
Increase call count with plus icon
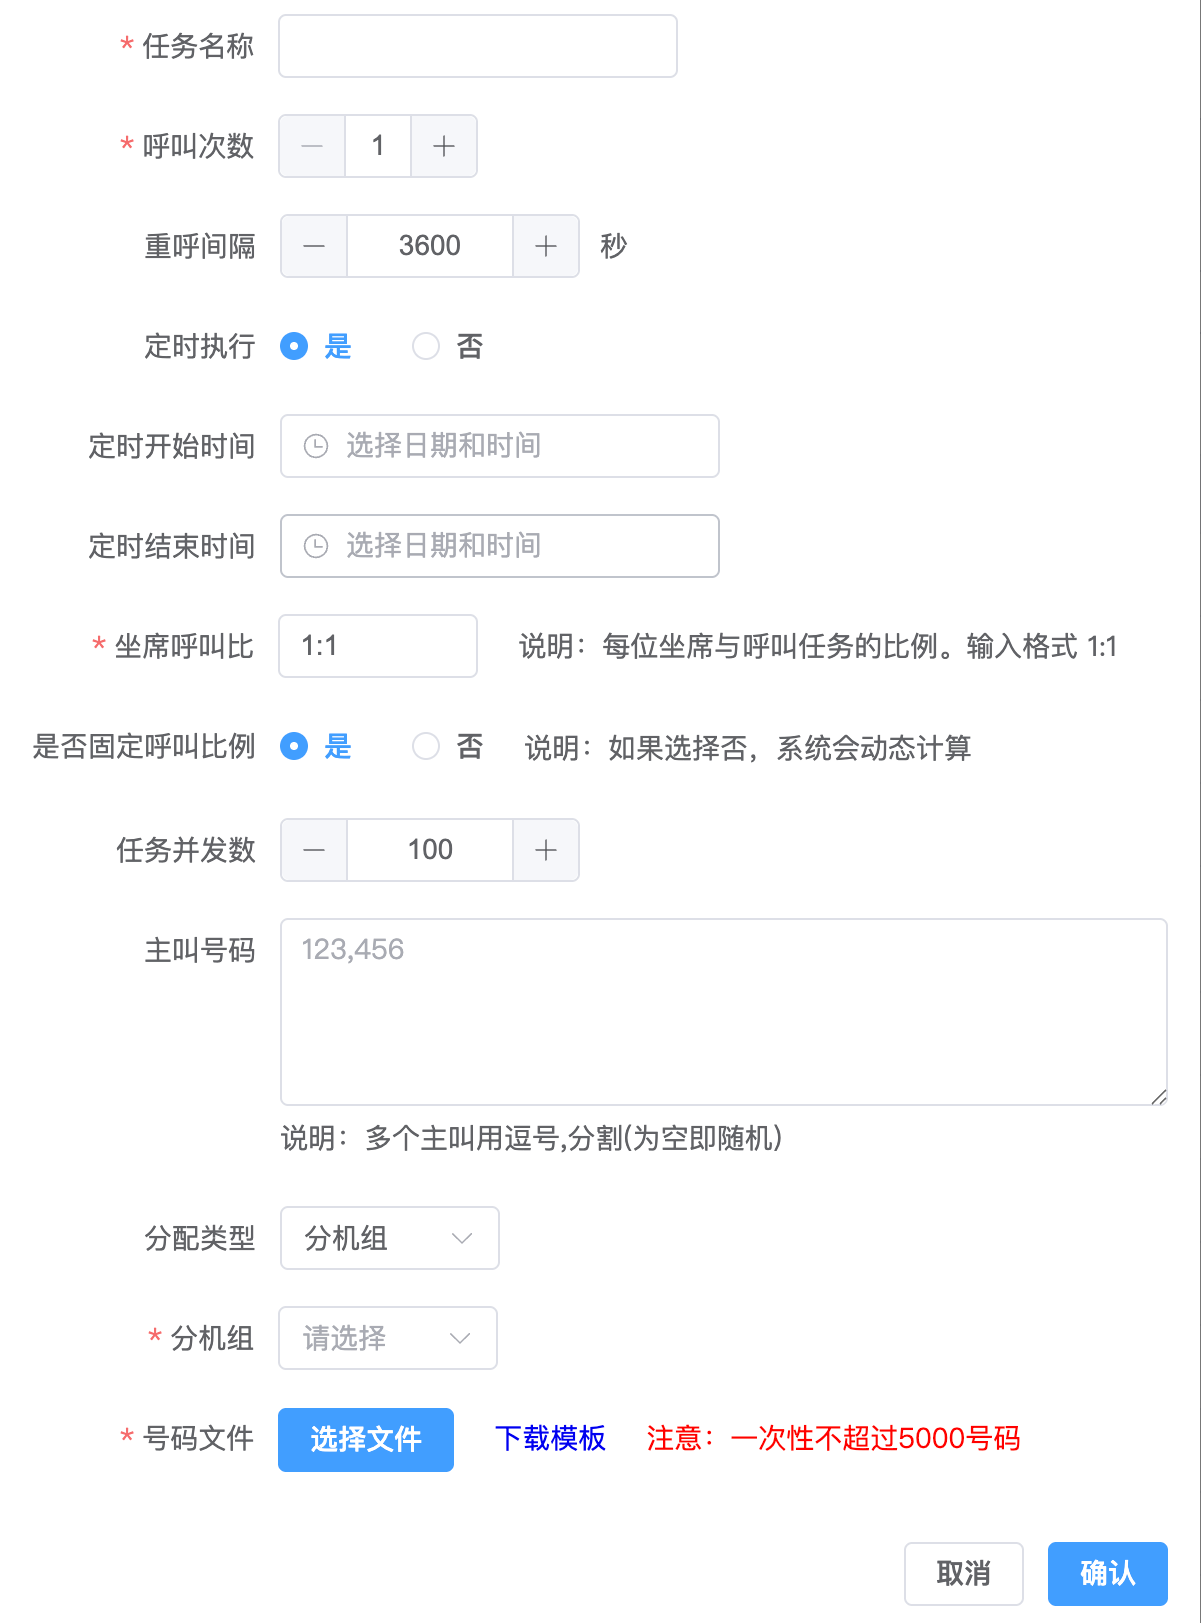click(444, 146)
